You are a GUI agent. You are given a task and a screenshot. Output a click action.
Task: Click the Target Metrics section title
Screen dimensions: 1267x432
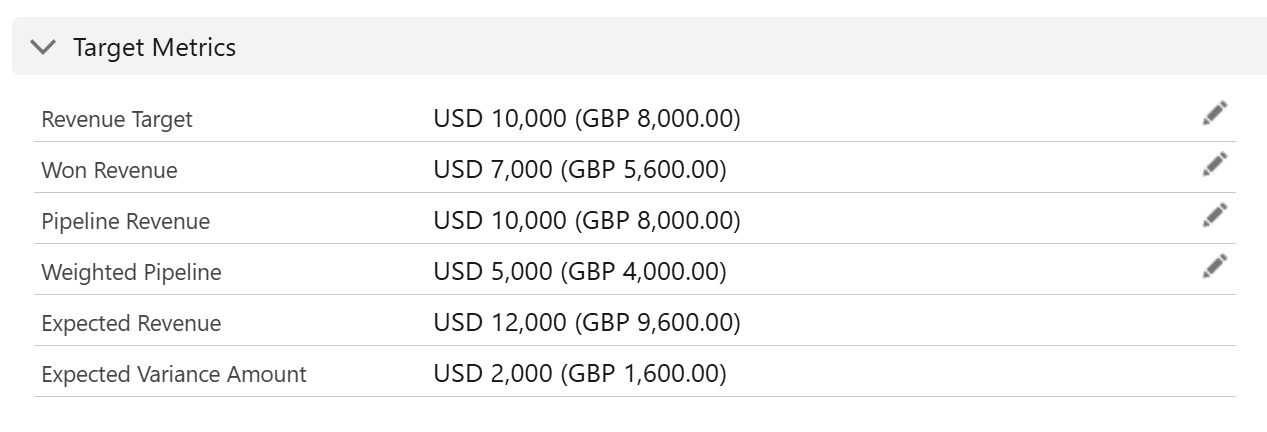click(x=154, y=47)
